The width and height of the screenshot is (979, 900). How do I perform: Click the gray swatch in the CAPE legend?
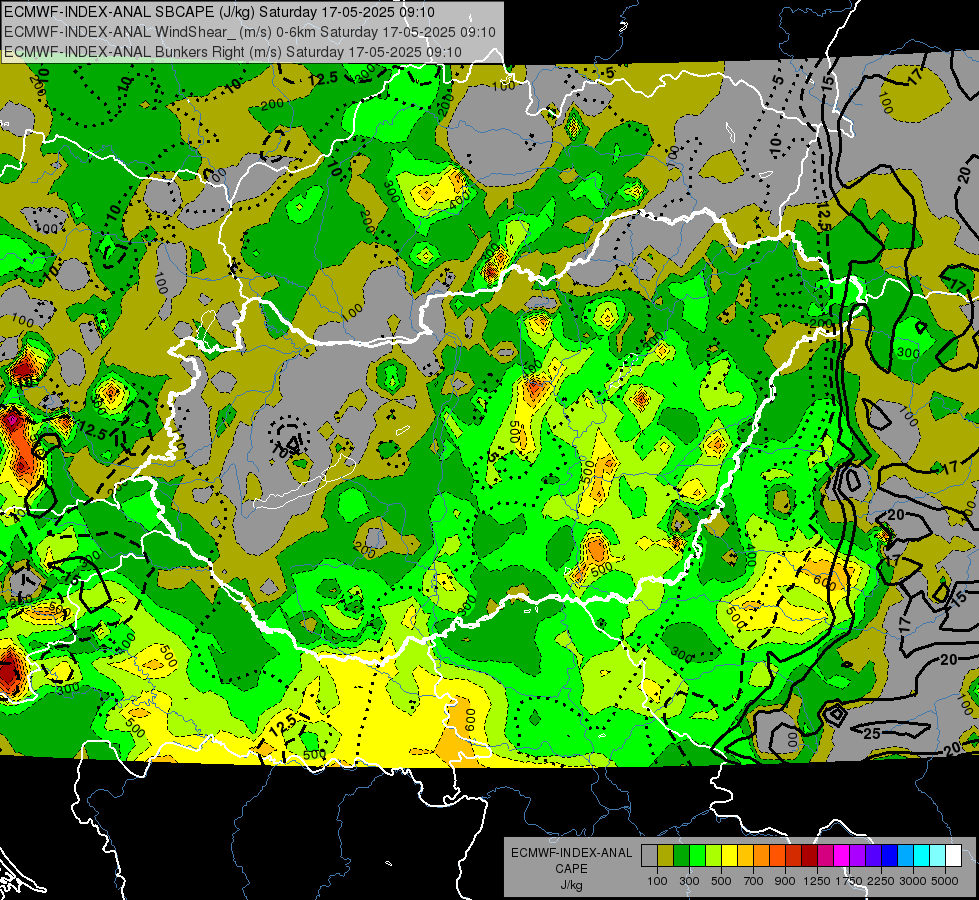click(649, 856)
